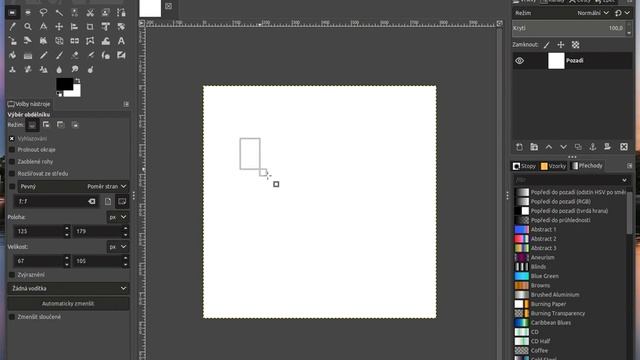The height and width of the screenshot is (360, 640).
Task: Select the Fuzzy Select wand tool
Action: pos(59,13)
